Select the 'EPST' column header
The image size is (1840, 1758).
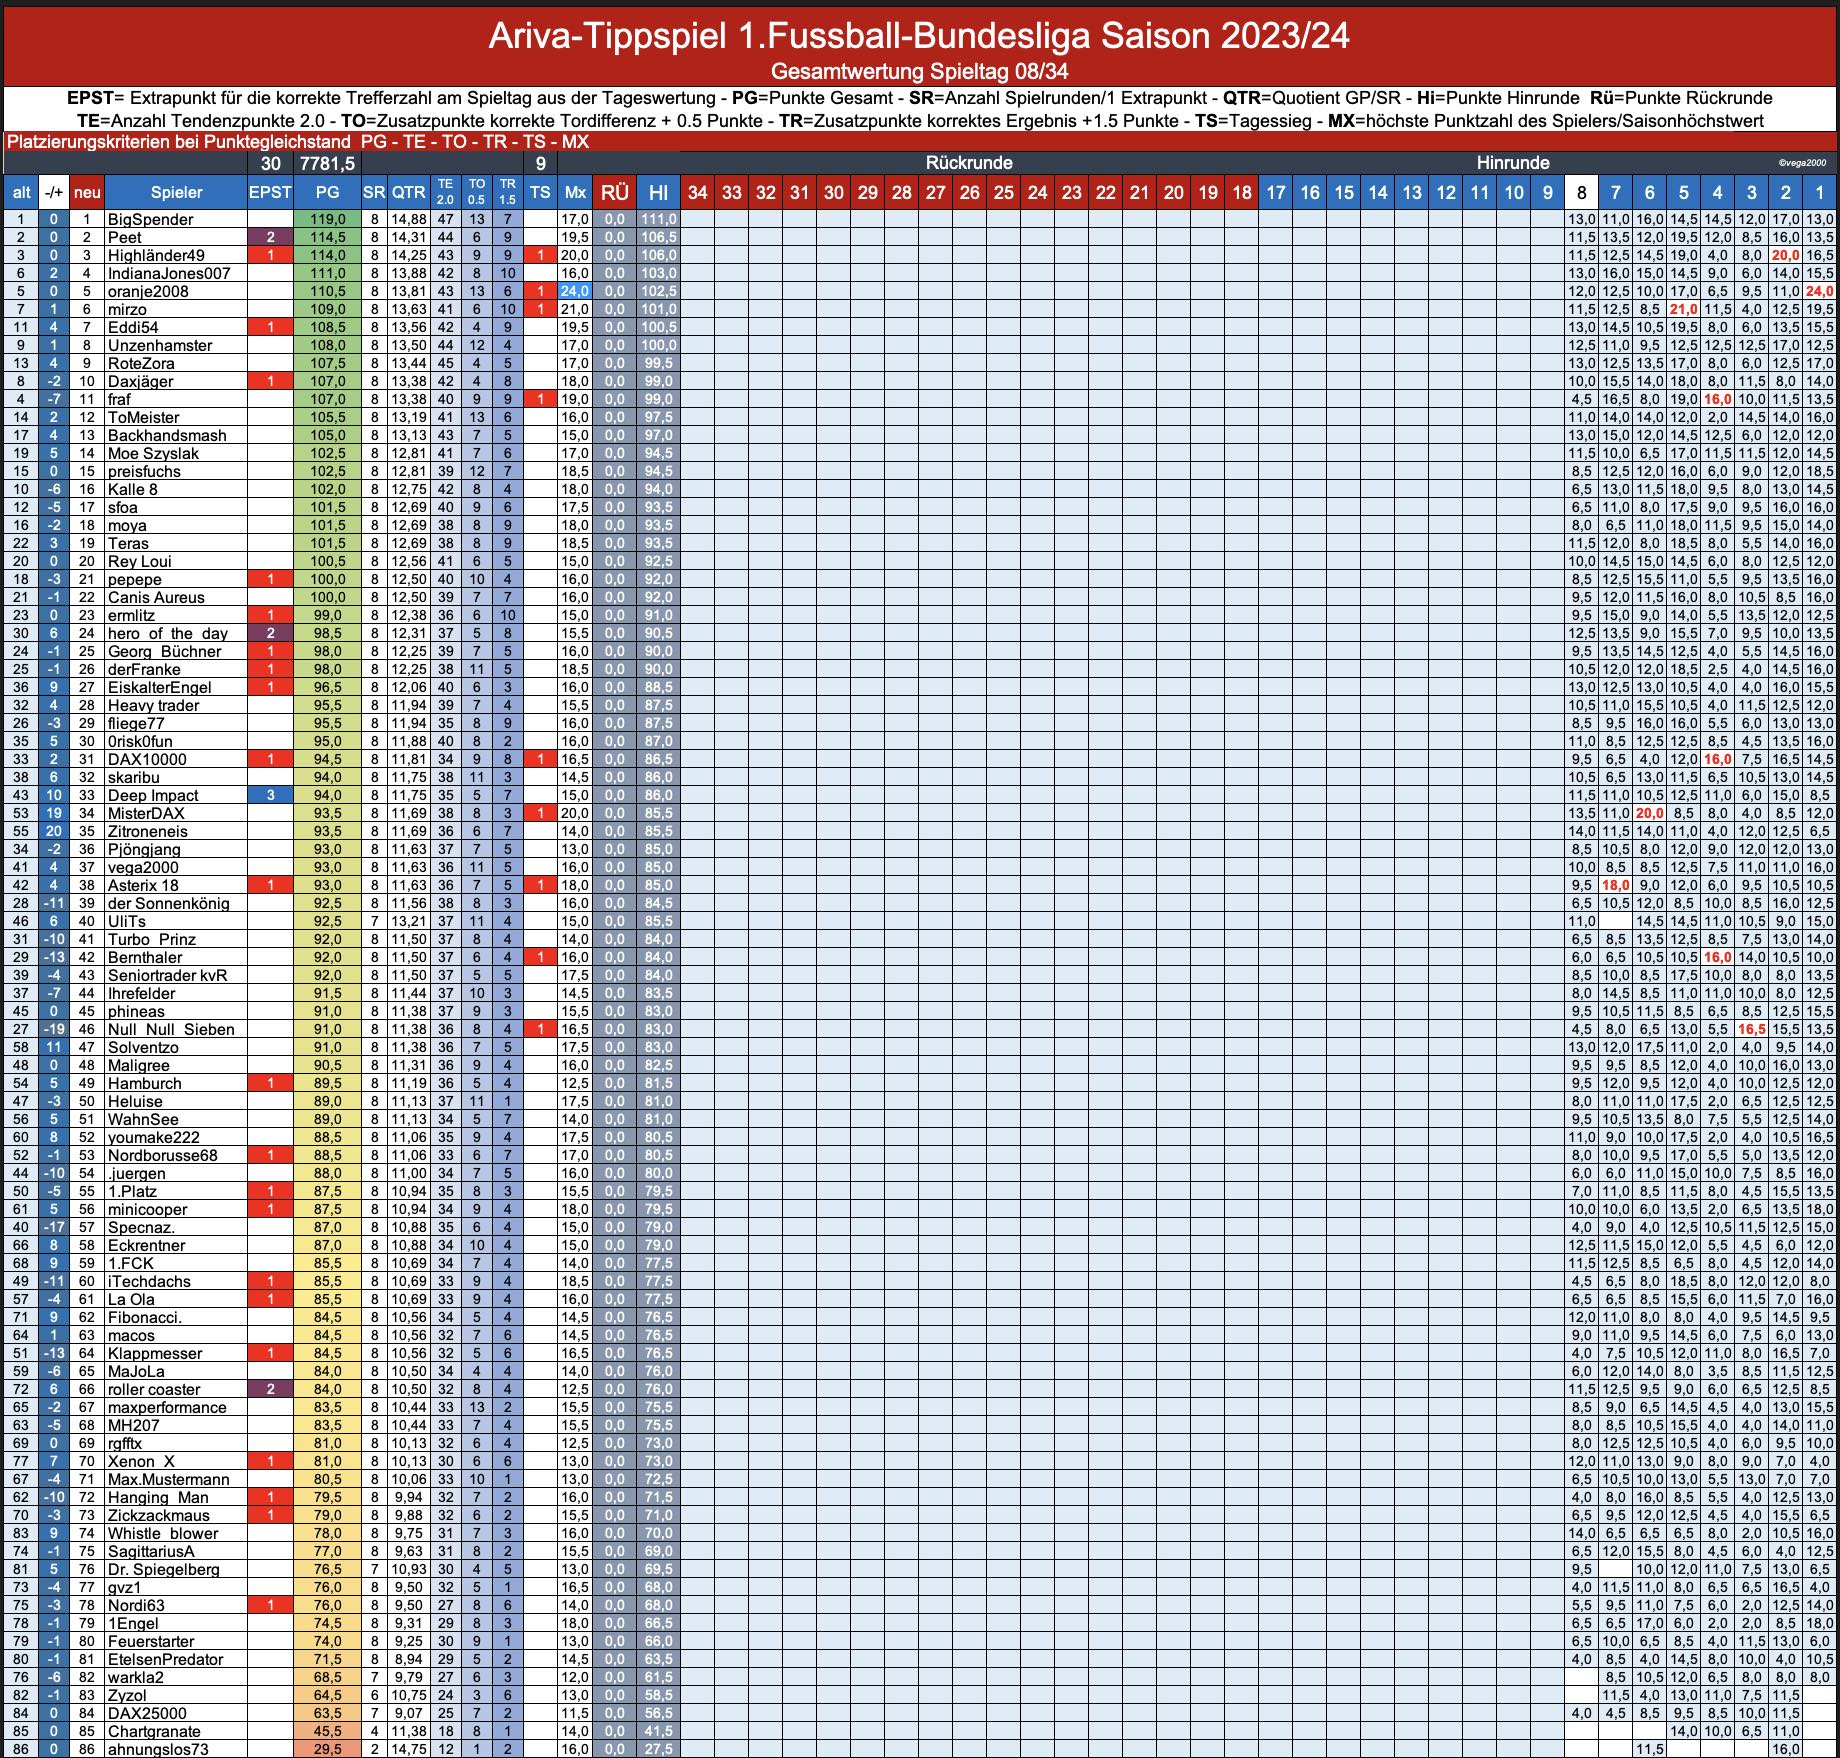click(270, 193)
